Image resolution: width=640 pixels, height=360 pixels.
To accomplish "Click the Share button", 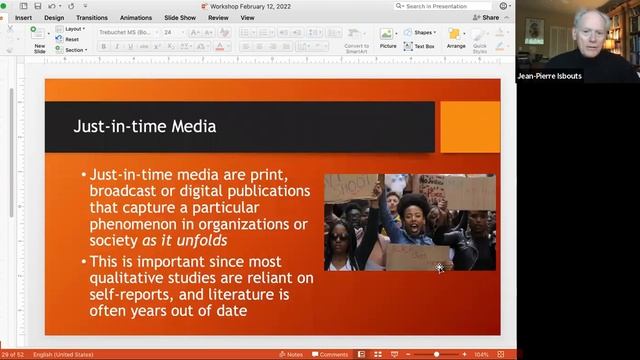I will [x=486, y=18].
